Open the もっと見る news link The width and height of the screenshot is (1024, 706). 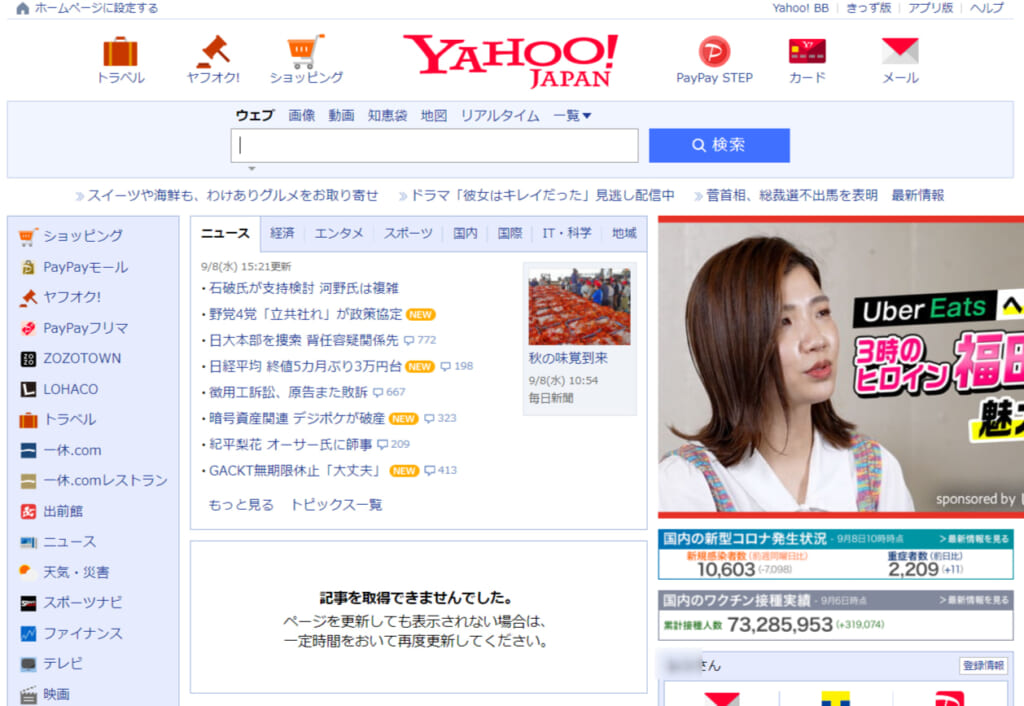point(241,505)
